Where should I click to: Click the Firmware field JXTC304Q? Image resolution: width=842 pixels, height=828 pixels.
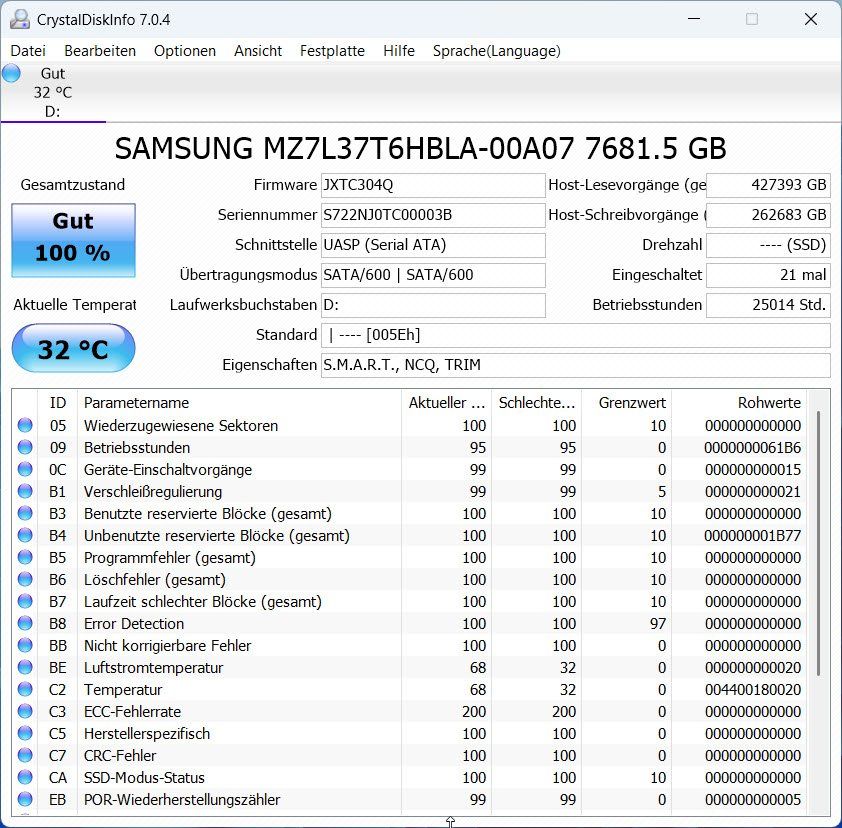(x=433, y=185)
